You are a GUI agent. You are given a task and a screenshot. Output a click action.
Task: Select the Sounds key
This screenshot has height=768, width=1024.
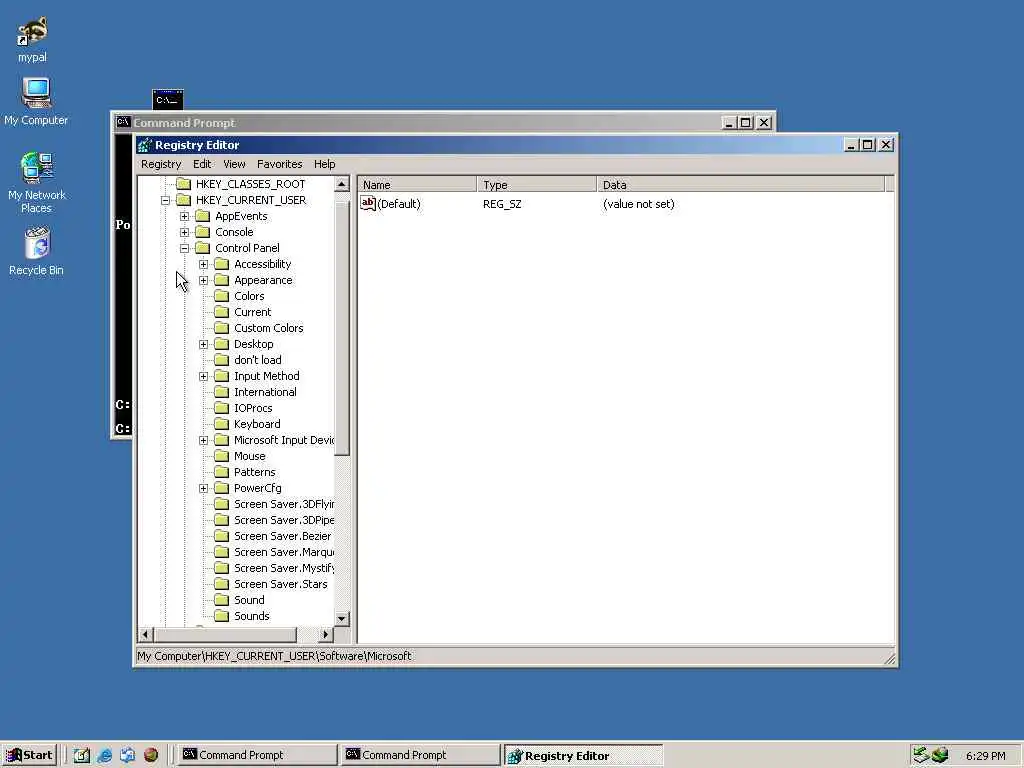[251, 616]
